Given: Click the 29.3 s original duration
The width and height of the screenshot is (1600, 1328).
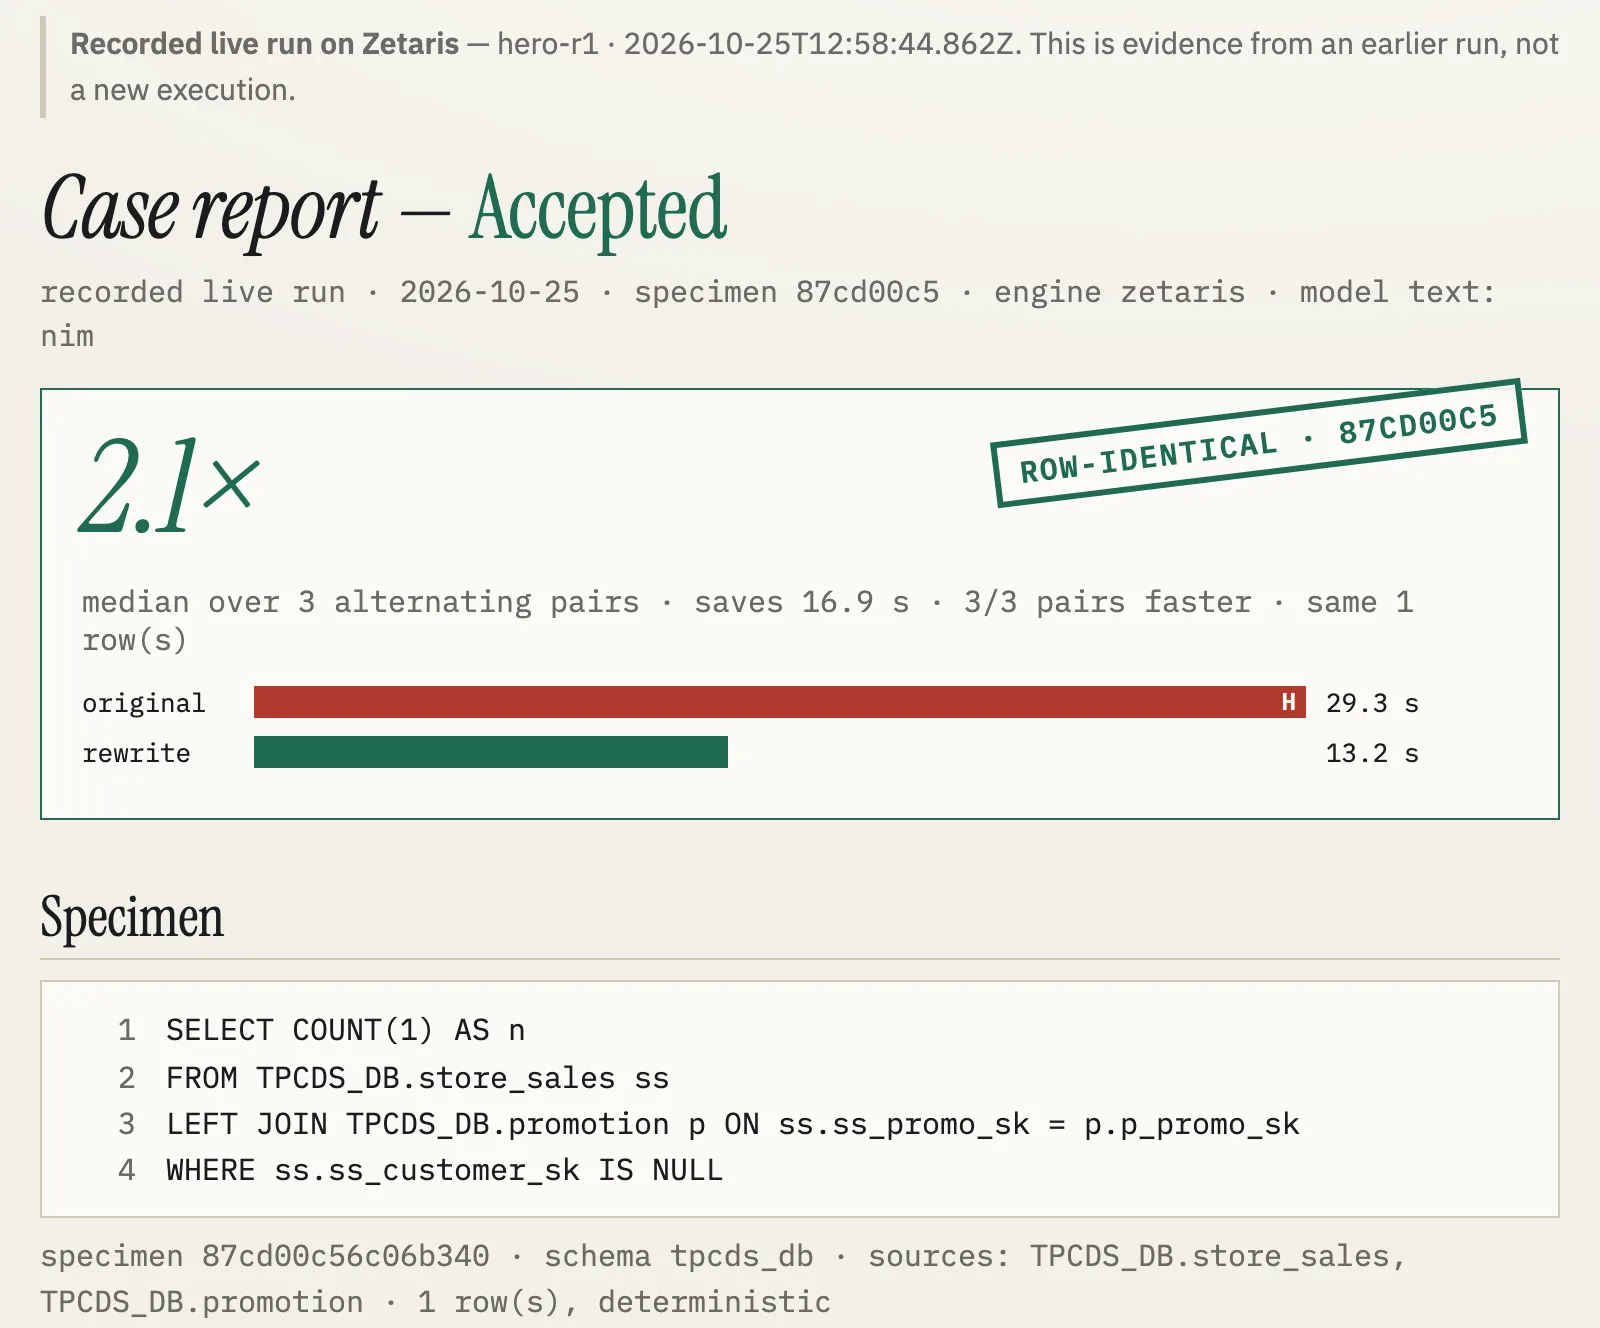Looking at the screenshot, I should tap(1372, 703).
